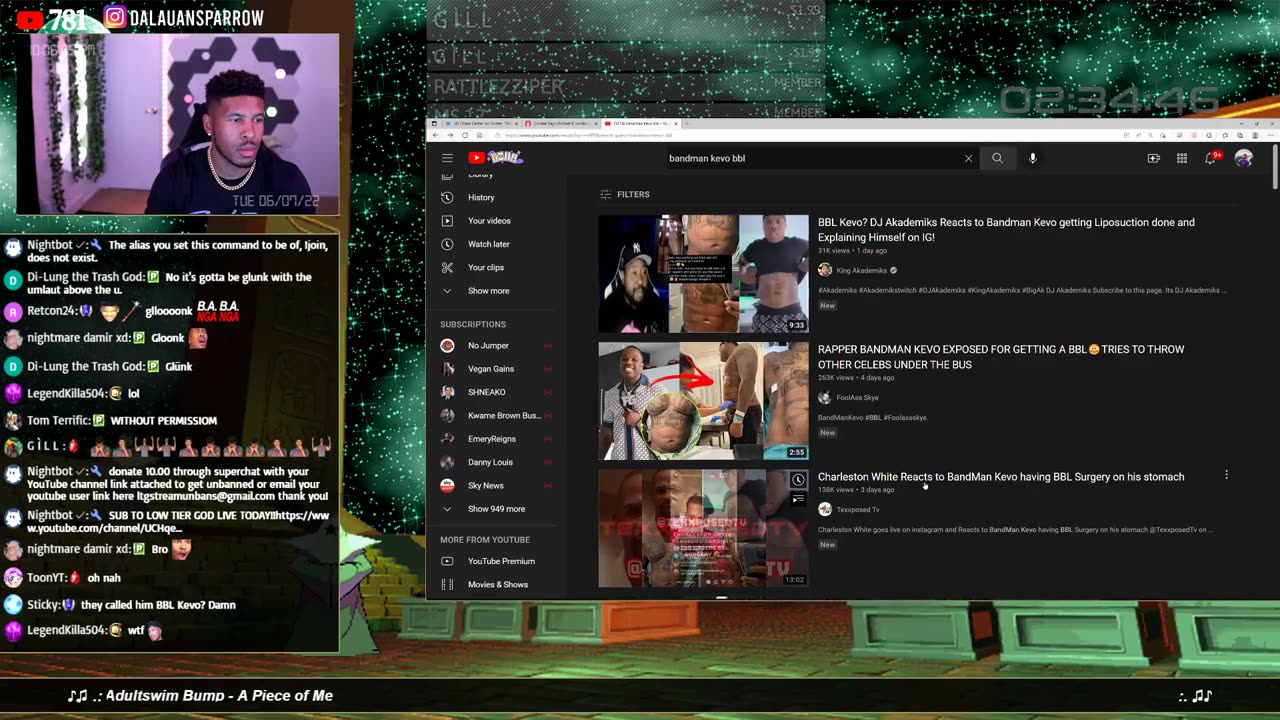Open the King Akademiks channel name
Screen dimensions: 1280x720
(861, 270)
